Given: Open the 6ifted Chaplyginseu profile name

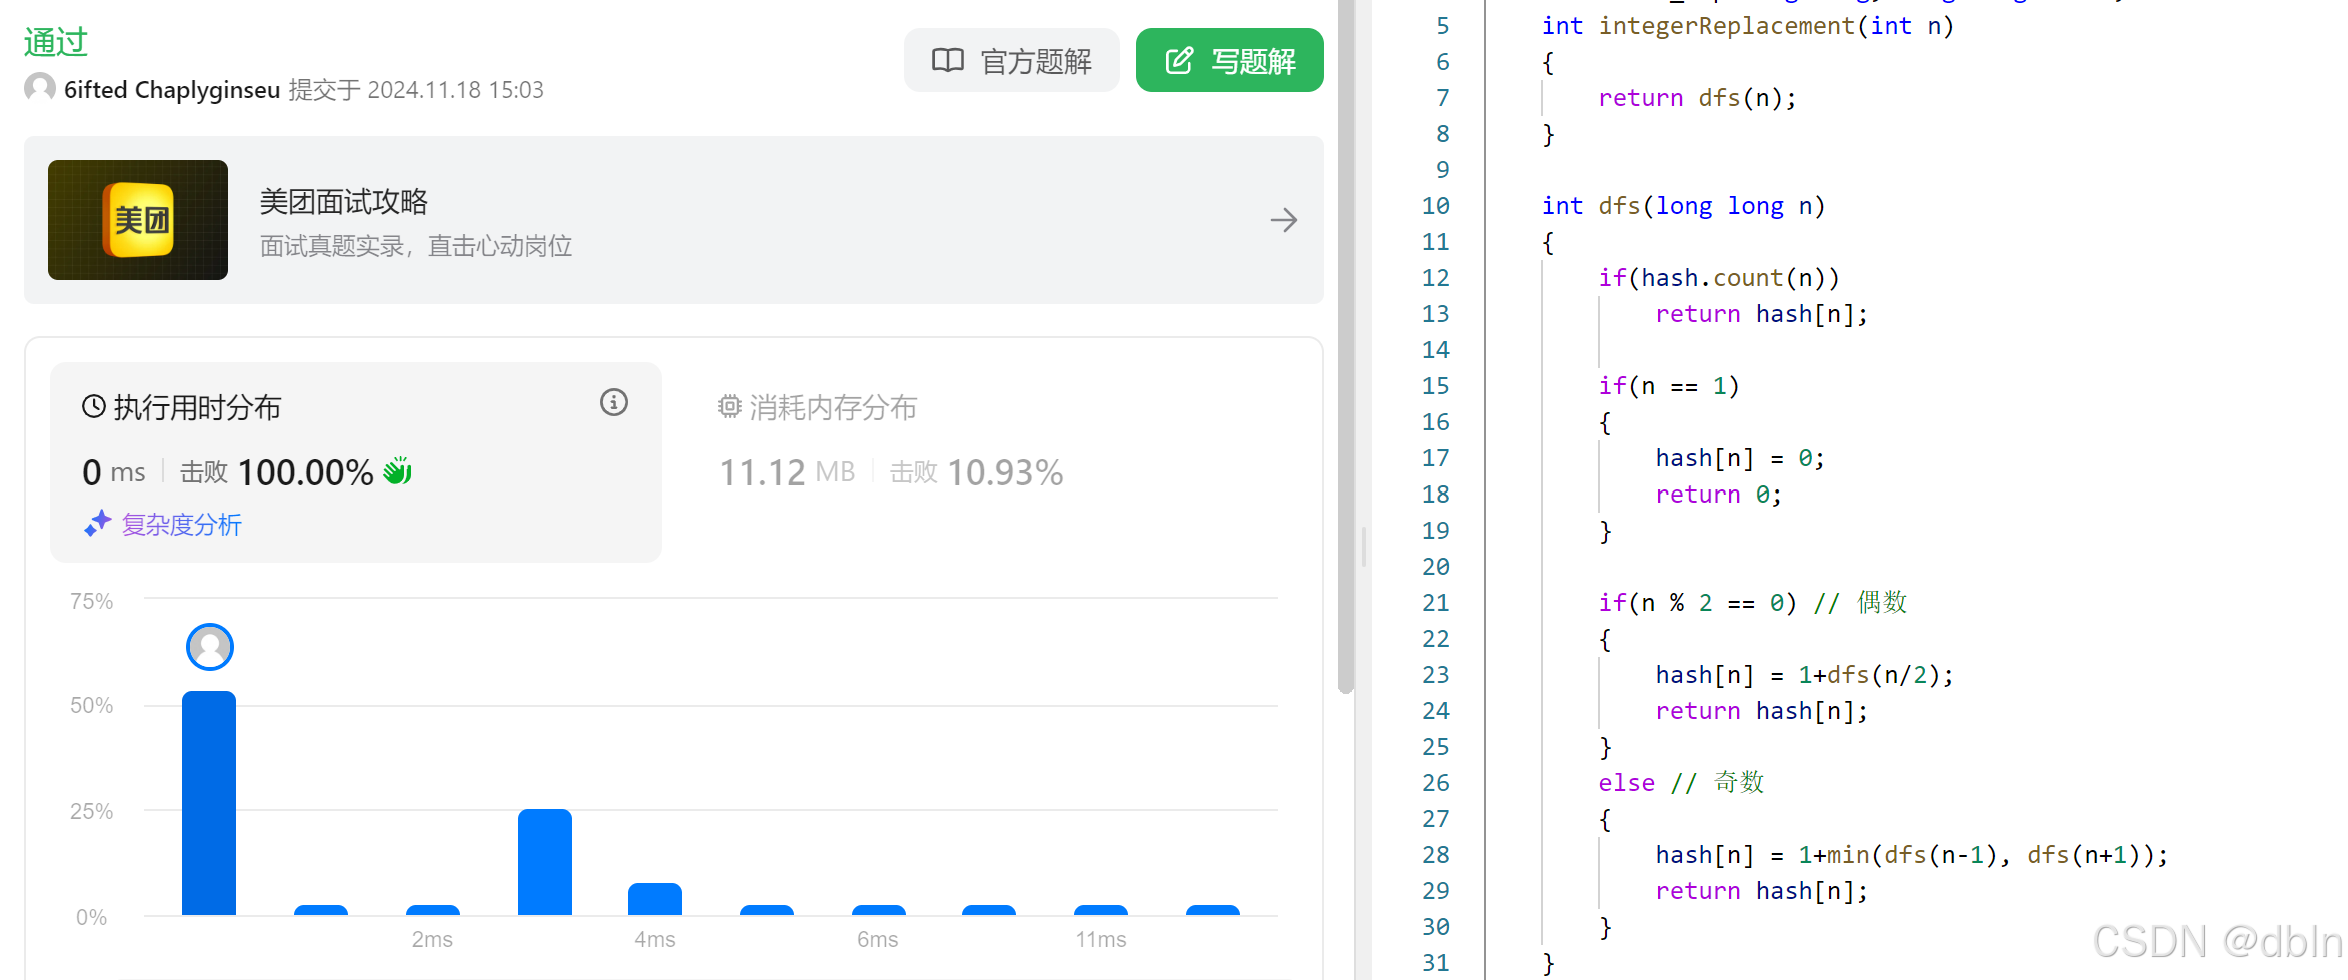Looking at the screenshot, I should tap(172, 90).
